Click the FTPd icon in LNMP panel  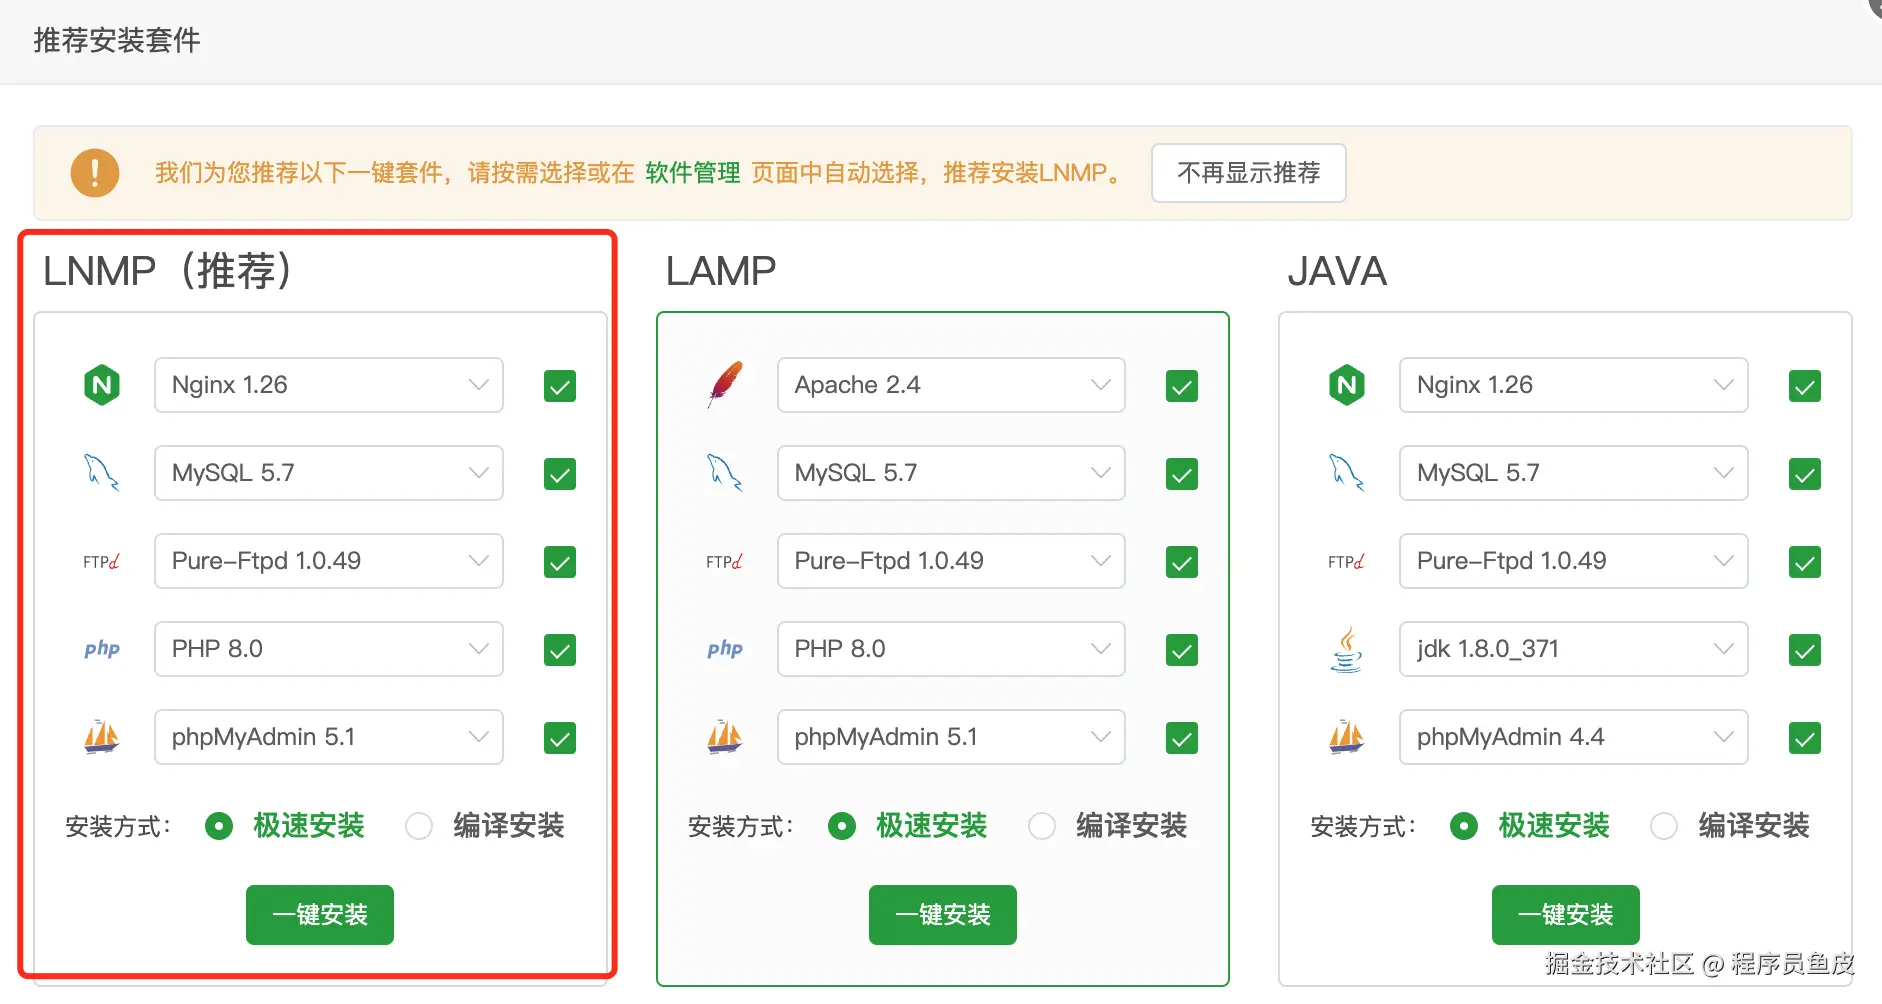coord(101,562)
